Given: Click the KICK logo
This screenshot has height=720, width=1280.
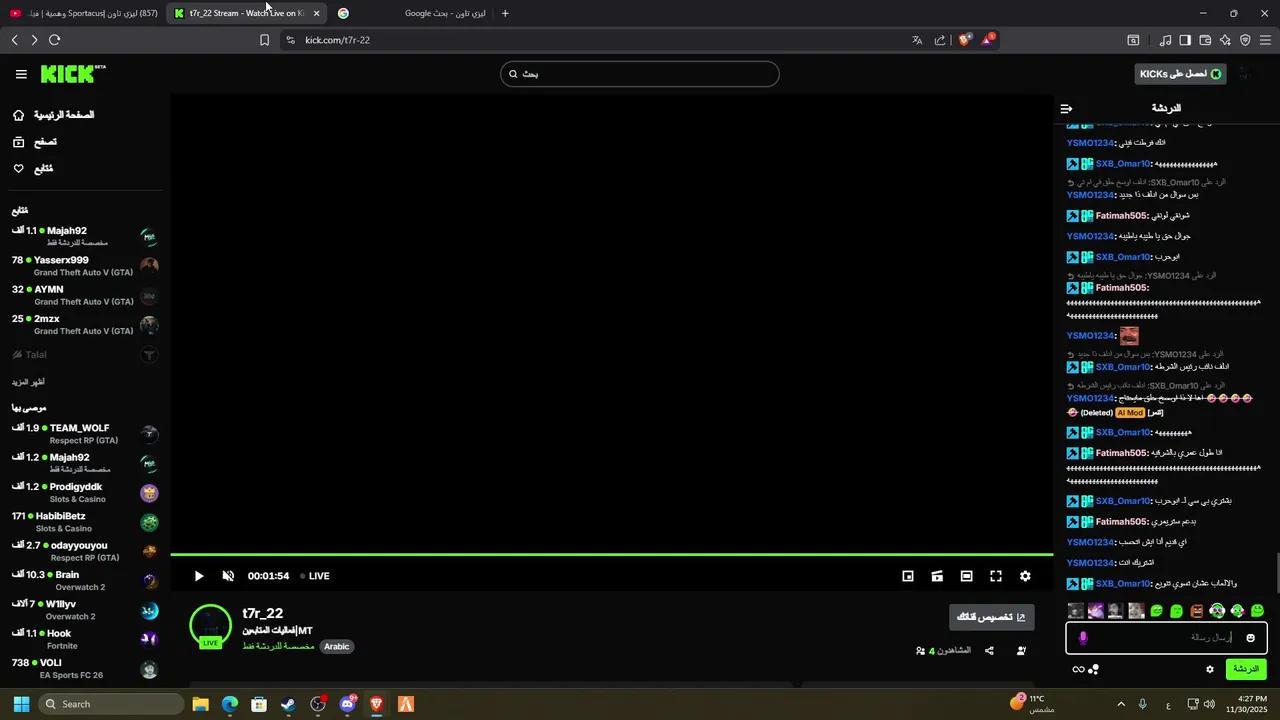Looking at the screenshot, I should (72, 74).
